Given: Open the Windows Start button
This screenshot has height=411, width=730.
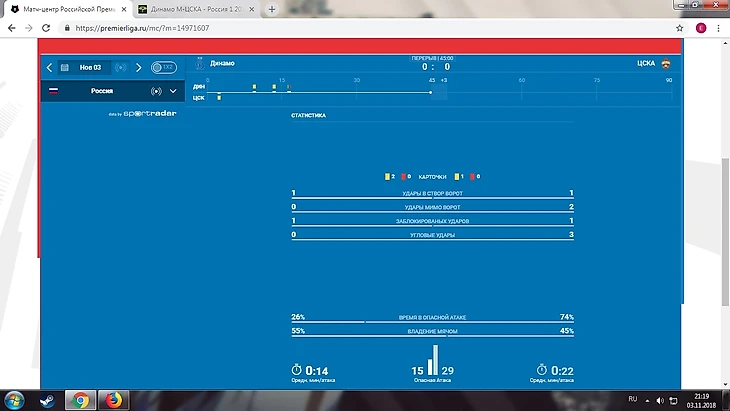Looking at the screenshot, I should (x=14, y=400).
